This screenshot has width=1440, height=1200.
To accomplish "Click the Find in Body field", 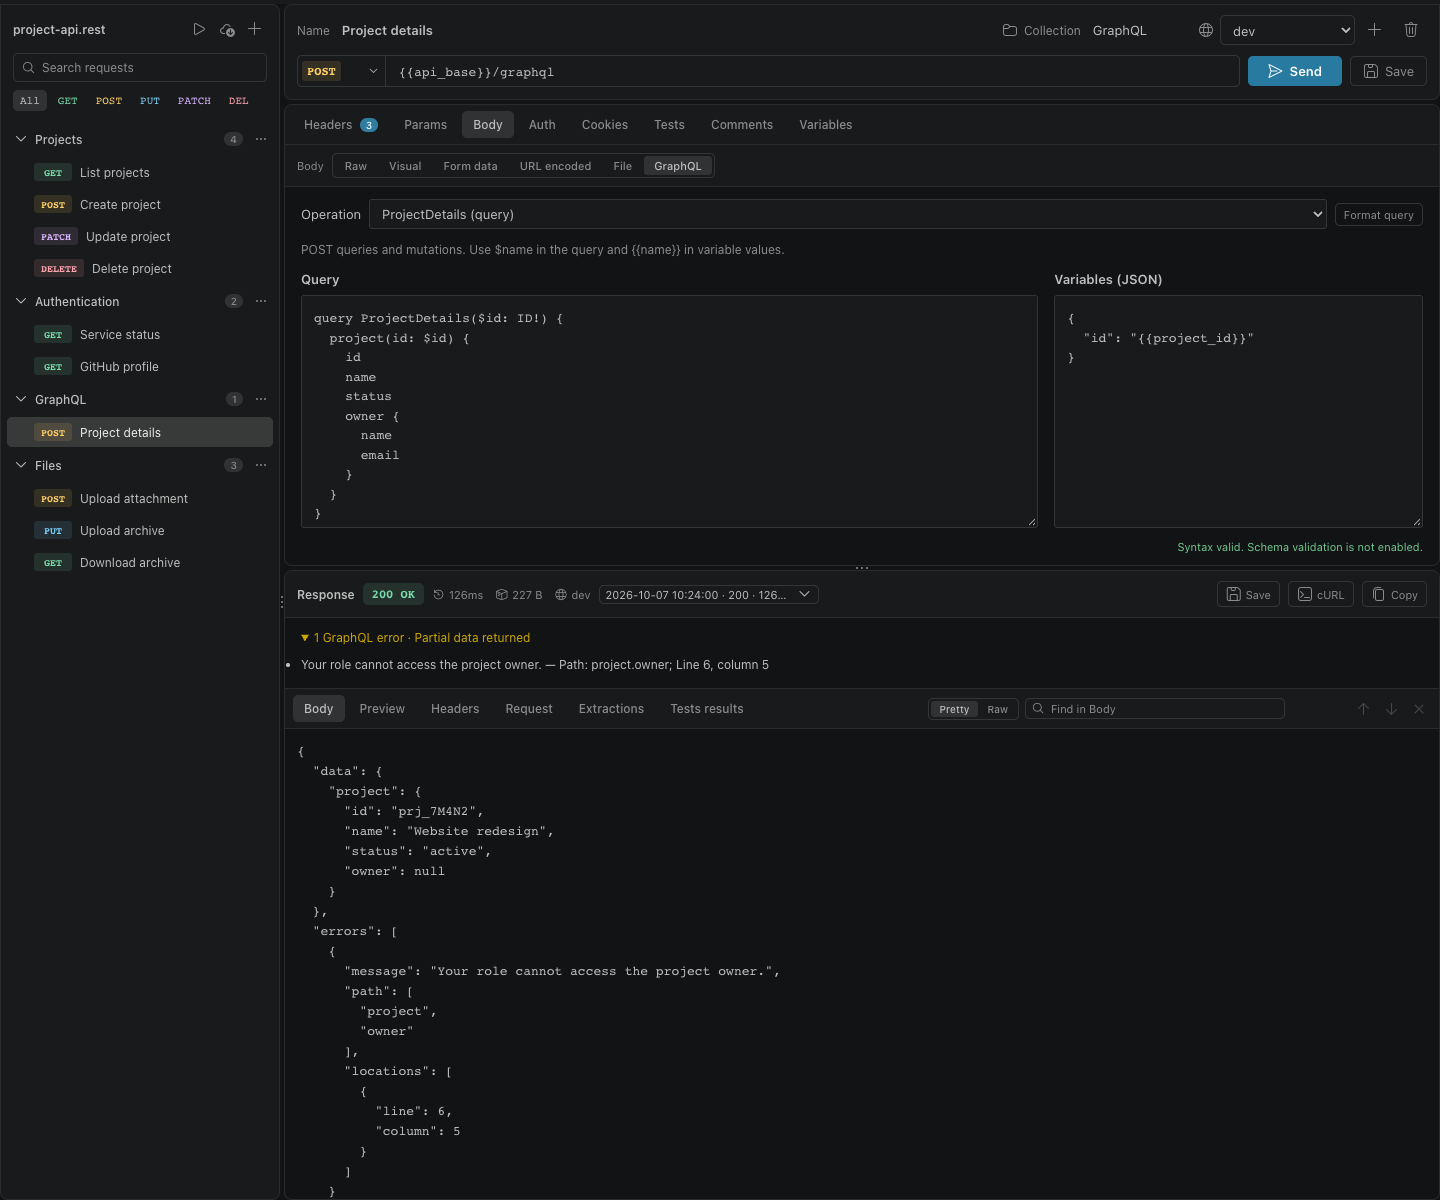I will click(x=1154, y=709).
